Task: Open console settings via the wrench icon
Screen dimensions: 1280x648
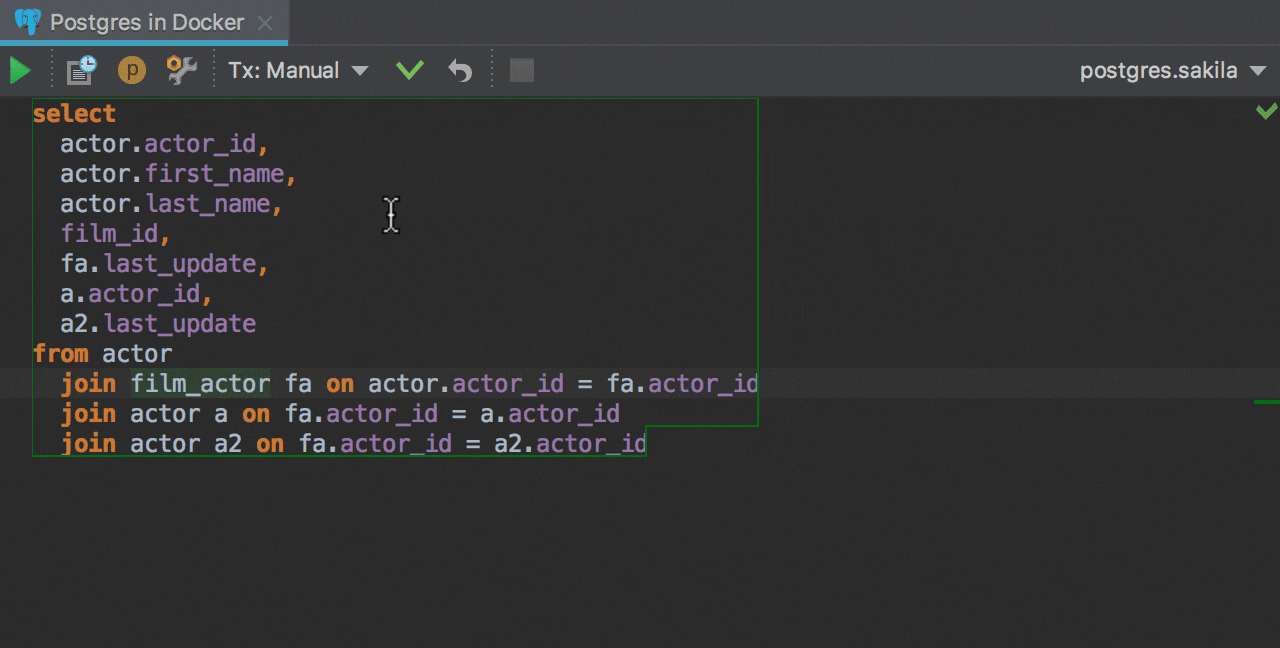Action: 181,71
